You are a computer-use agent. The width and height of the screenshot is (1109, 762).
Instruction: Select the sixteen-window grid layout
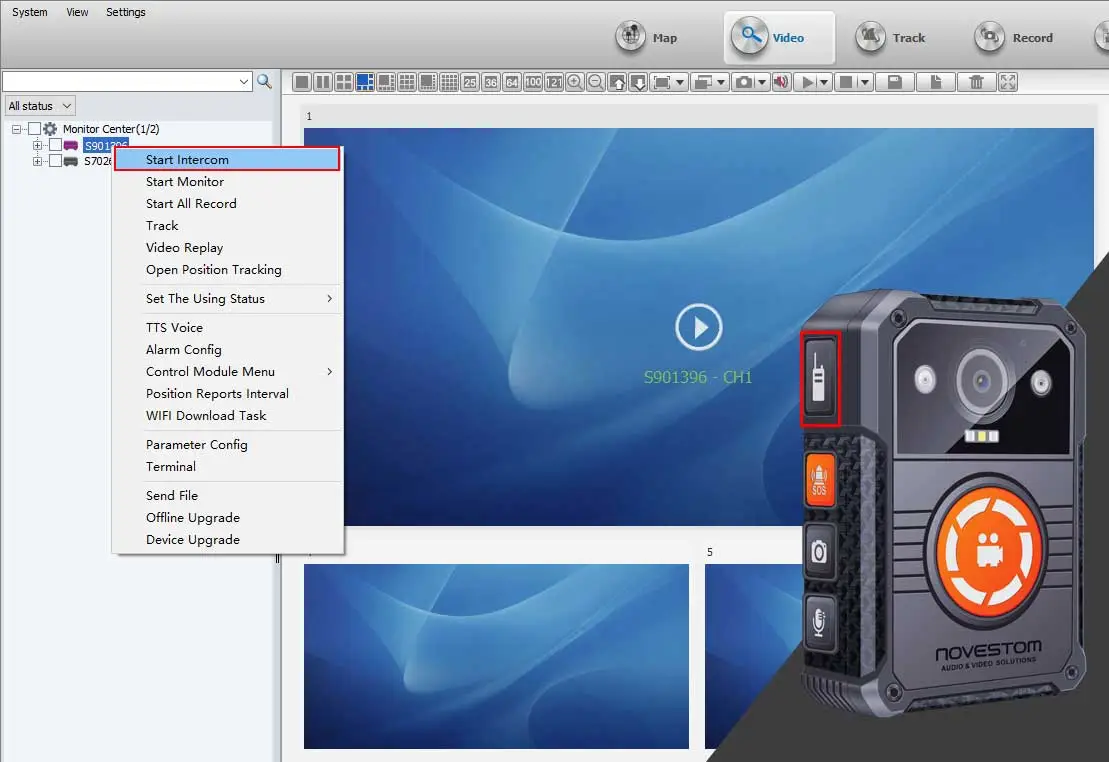449,82
